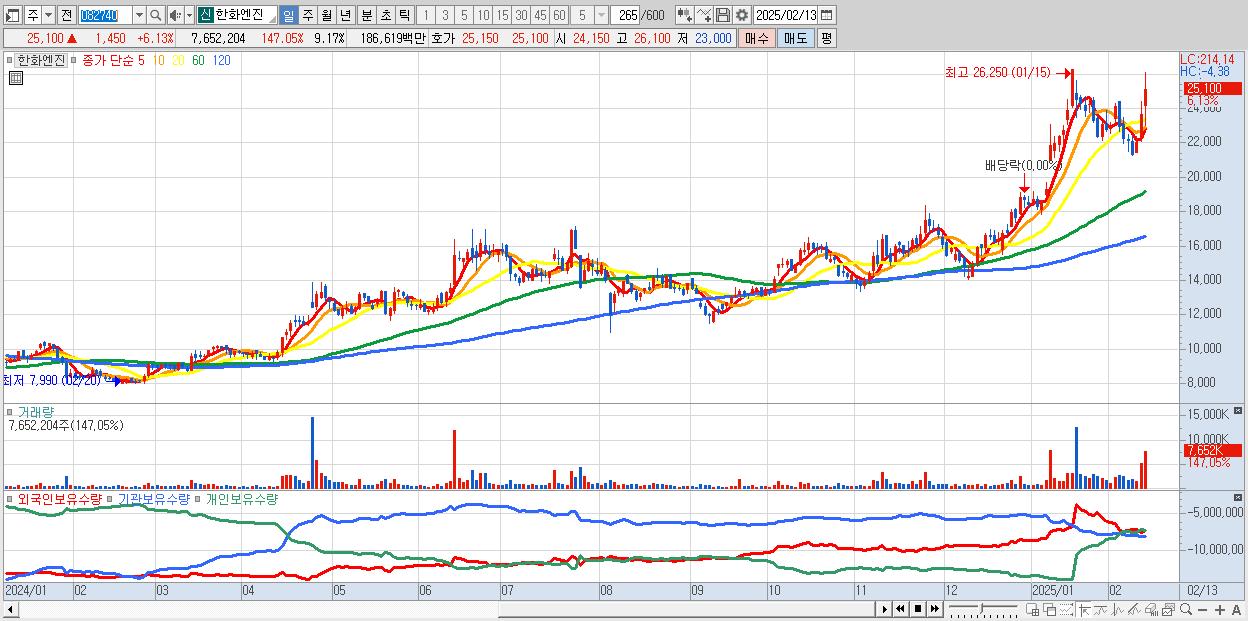Zoom out with the minus icon

pos(1202,610)
